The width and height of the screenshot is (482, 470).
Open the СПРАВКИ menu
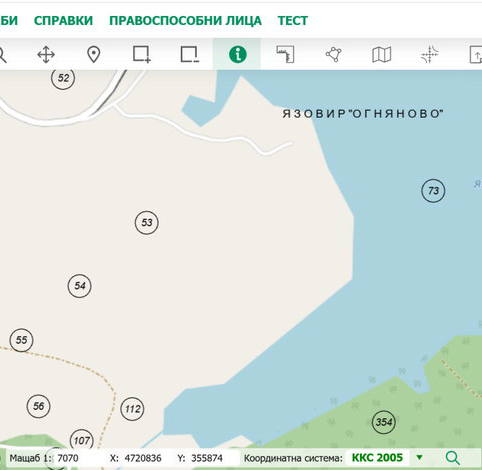[63, 21]
